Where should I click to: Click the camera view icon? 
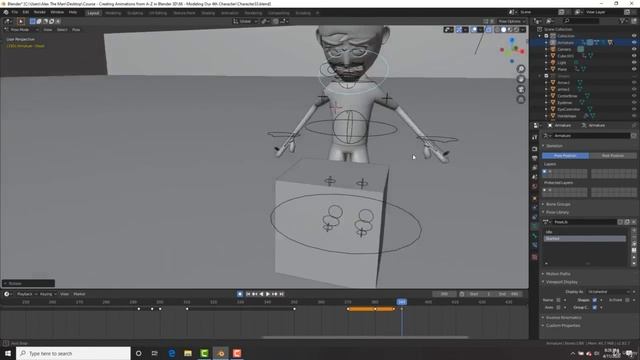point(521,89)
